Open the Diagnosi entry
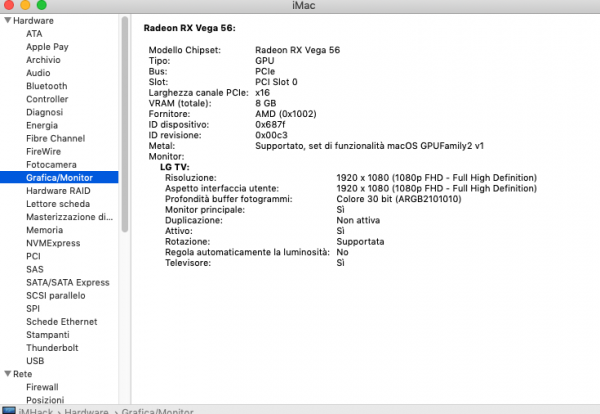Viewport: 600px width, 414px height. pyautogui.click(x=44, y=112)
